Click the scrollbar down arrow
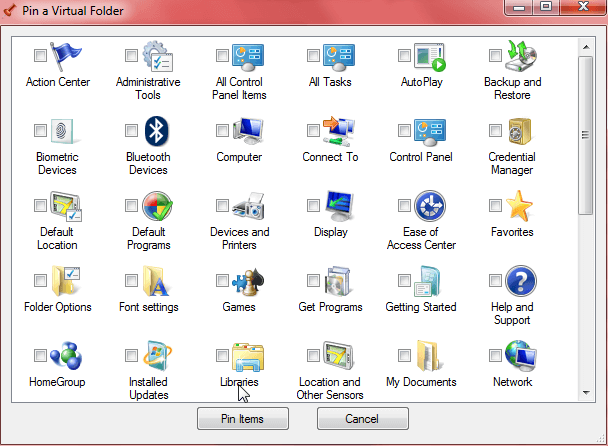 586,393
